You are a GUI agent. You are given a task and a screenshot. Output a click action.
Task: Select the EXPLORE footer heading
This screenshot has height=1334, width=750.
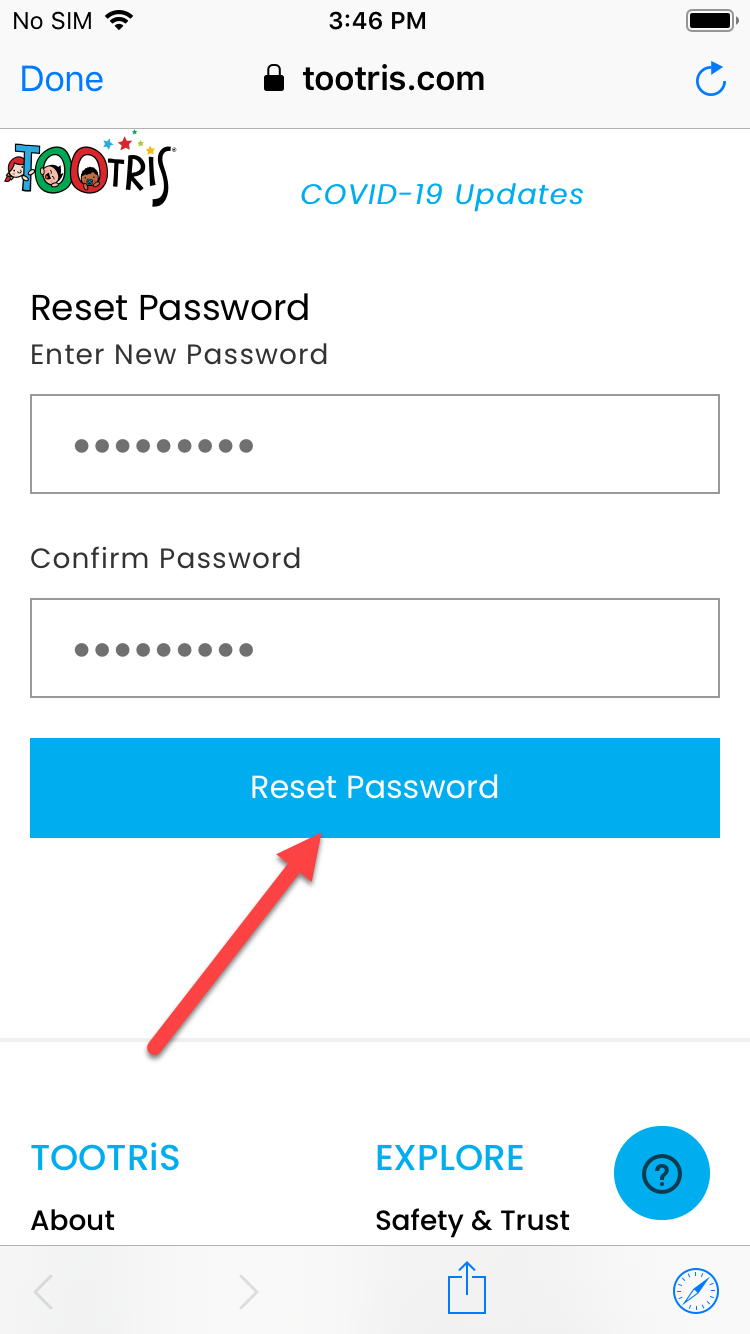tap(449, 1158)
